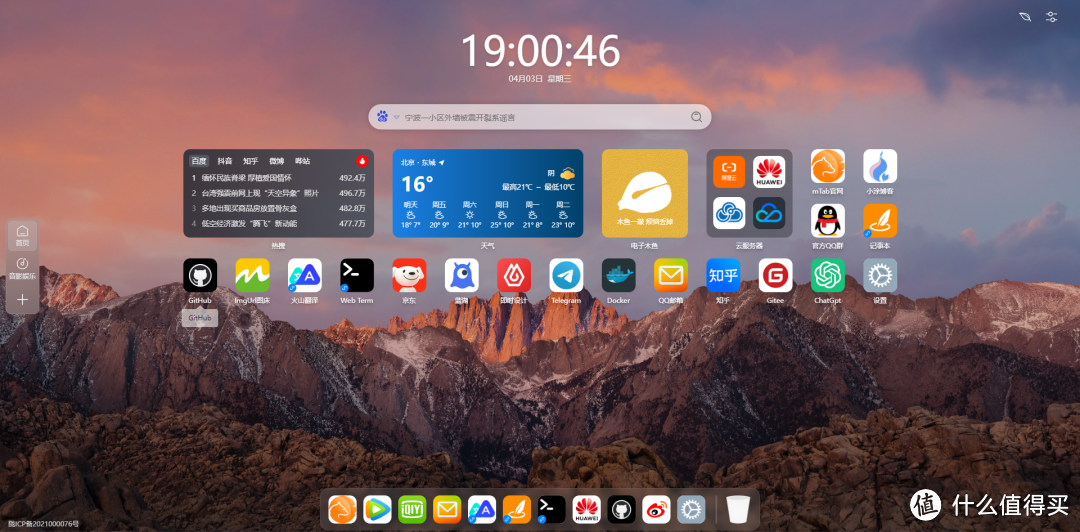Image resolution: width=1080 pixels, height=532 pixels.
Task: Switch to 音影娱乐 in the left sidebar
Action: coord(23,268)
